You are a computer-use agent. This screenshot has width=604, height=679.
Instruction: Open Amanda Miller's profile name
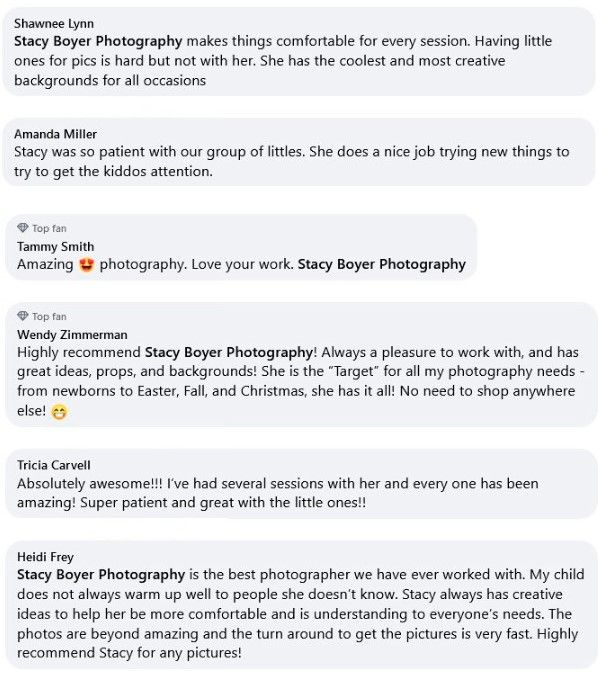55,134
